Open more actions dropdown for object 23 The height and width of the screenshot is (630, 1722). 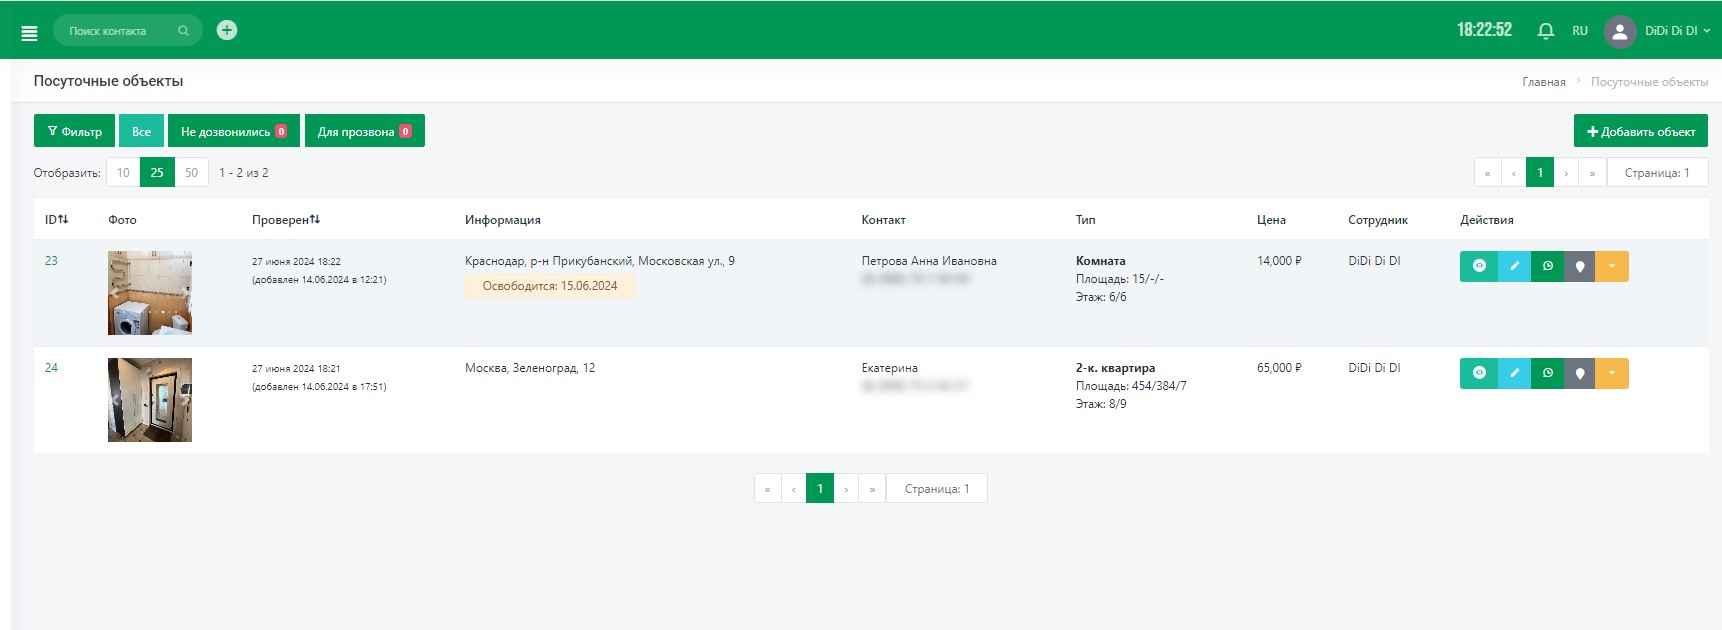1612,266
